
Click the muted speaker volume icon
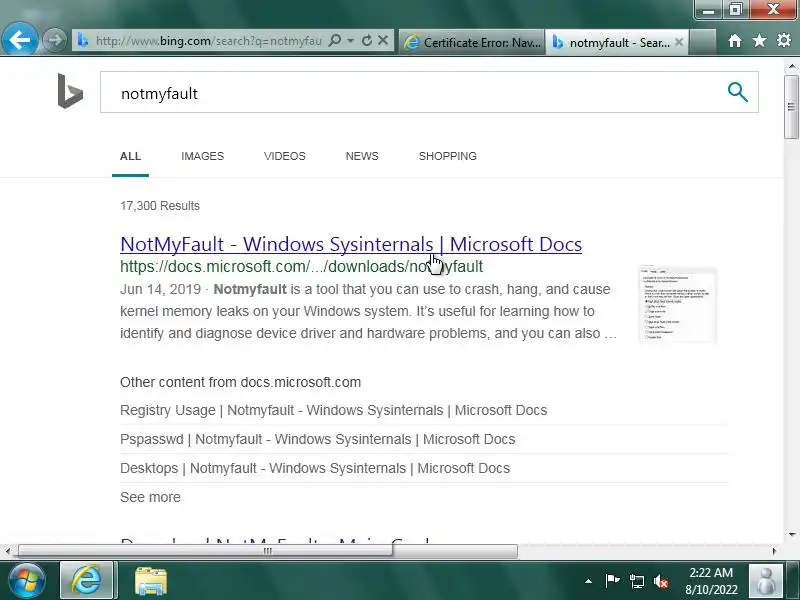[x=661, y=581]
